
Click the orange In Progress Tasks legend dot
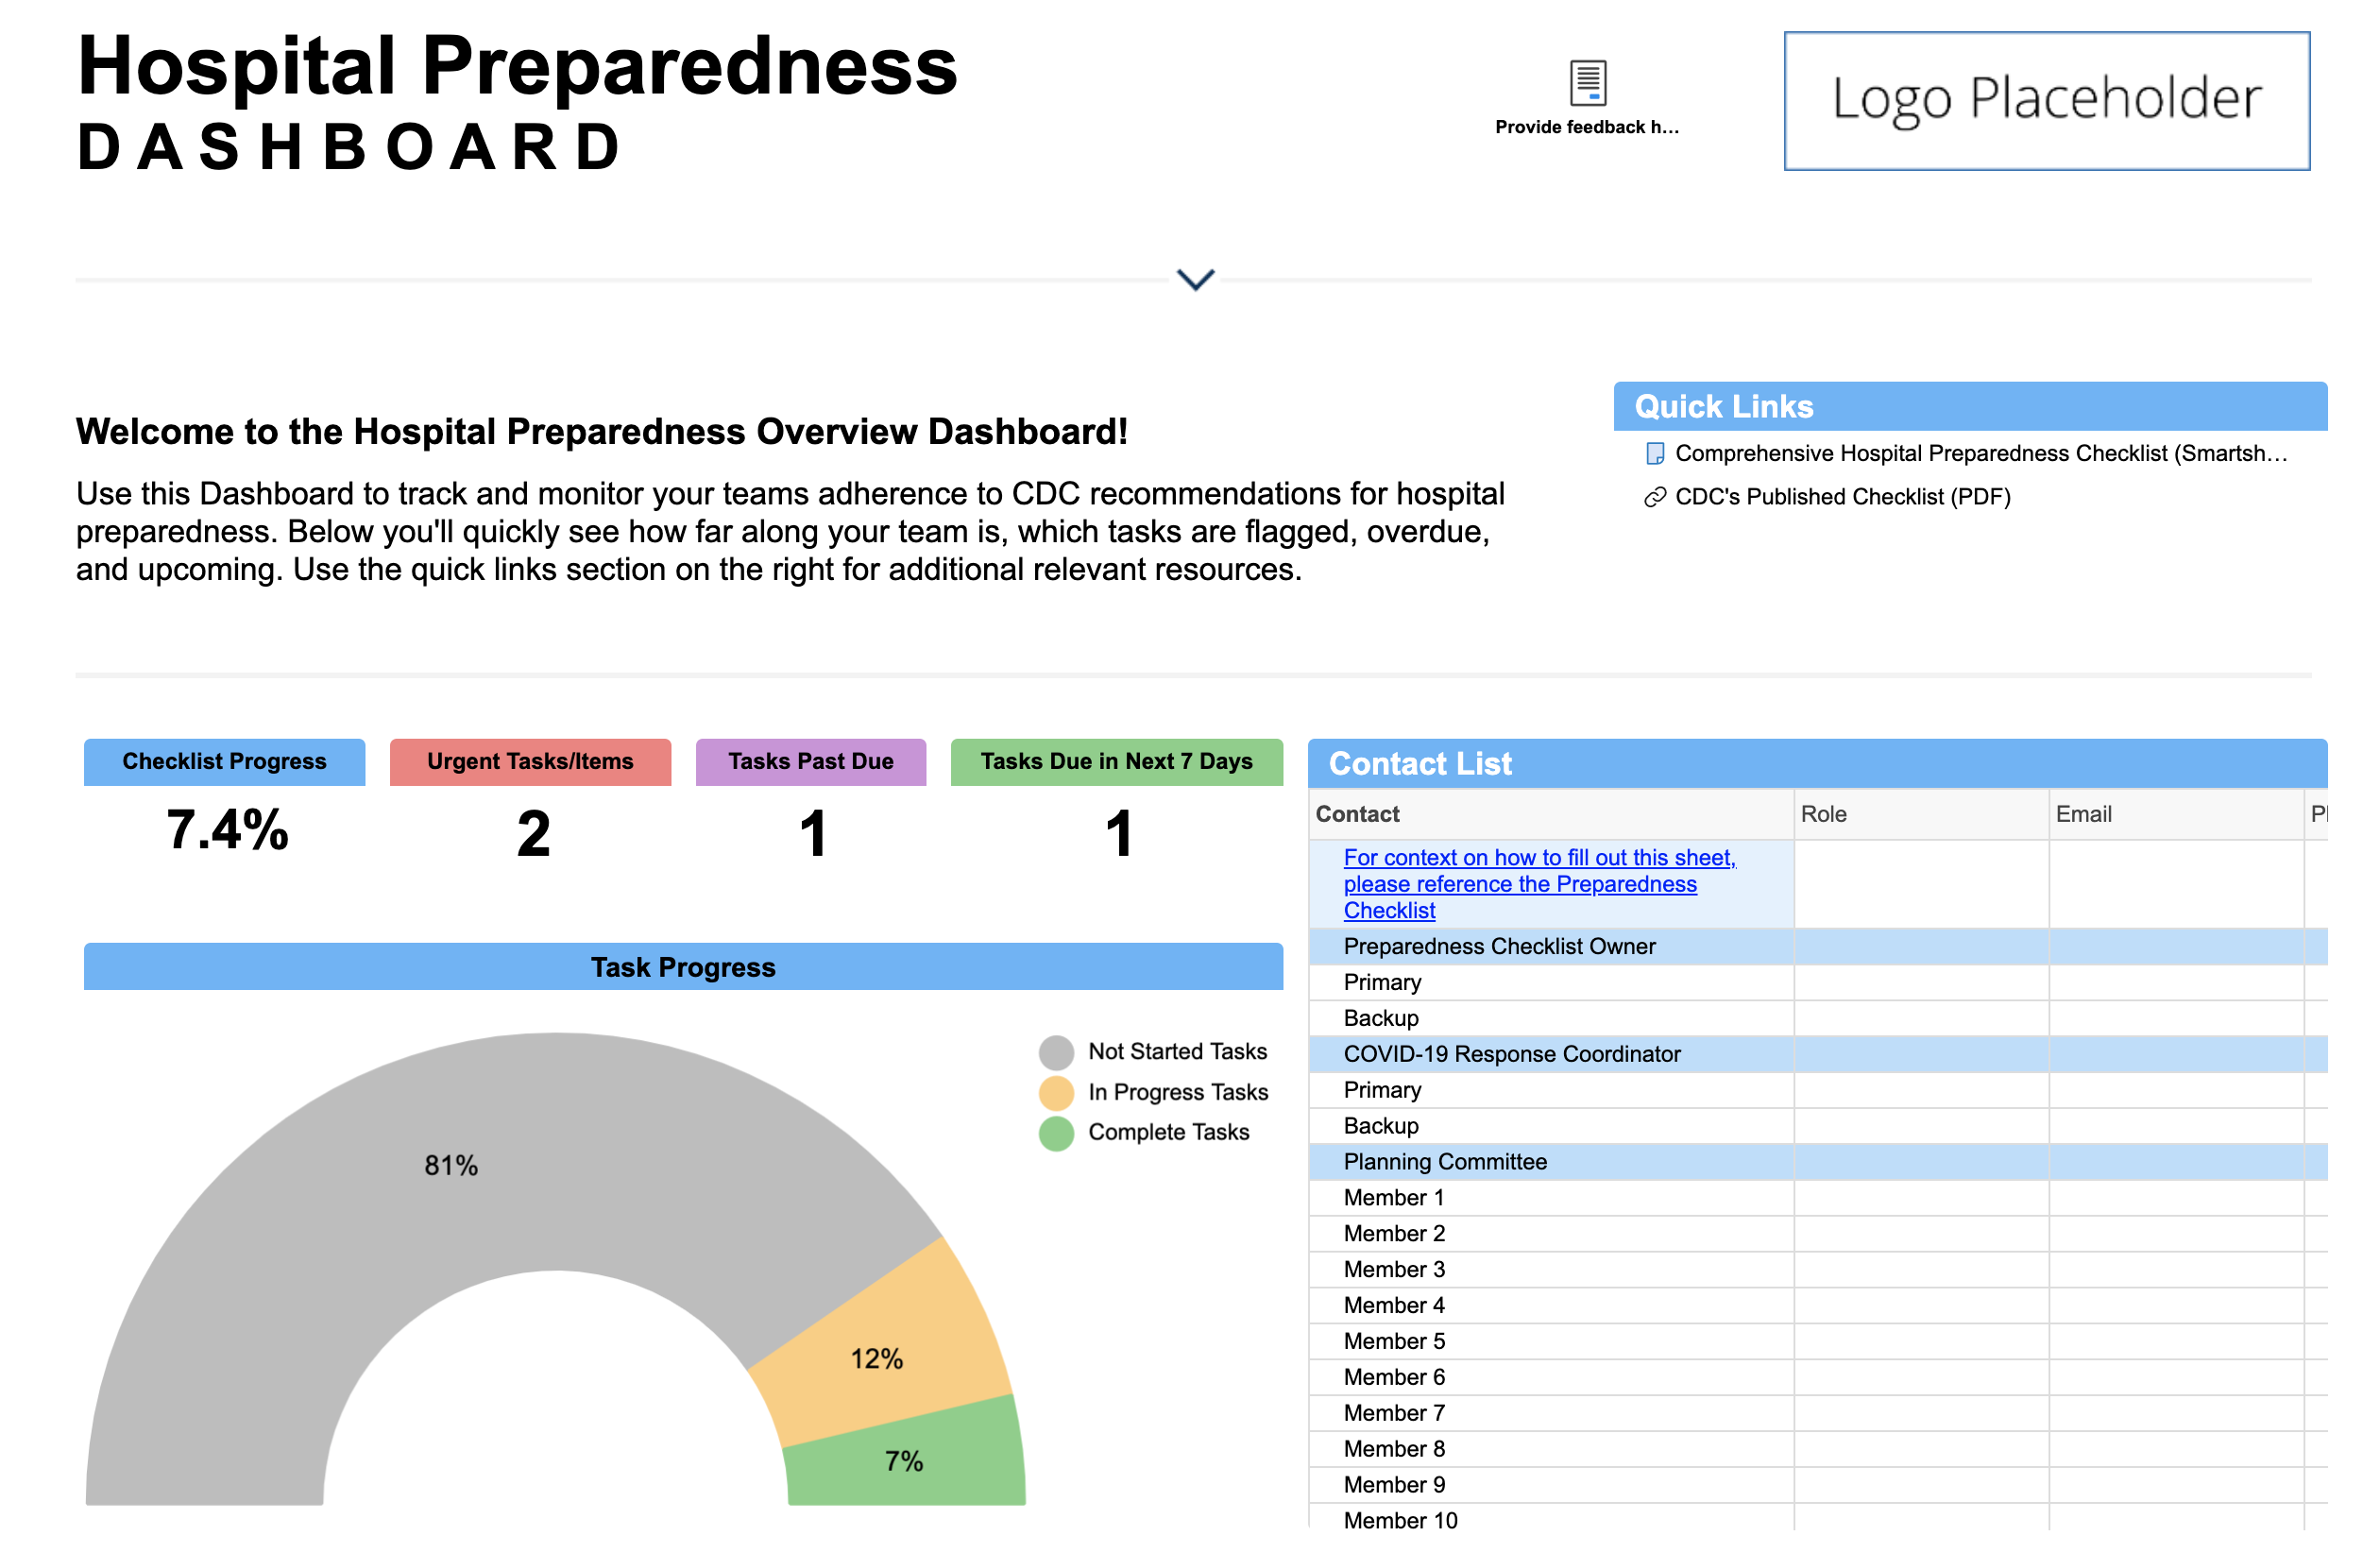click(x=1056, y=1093)
